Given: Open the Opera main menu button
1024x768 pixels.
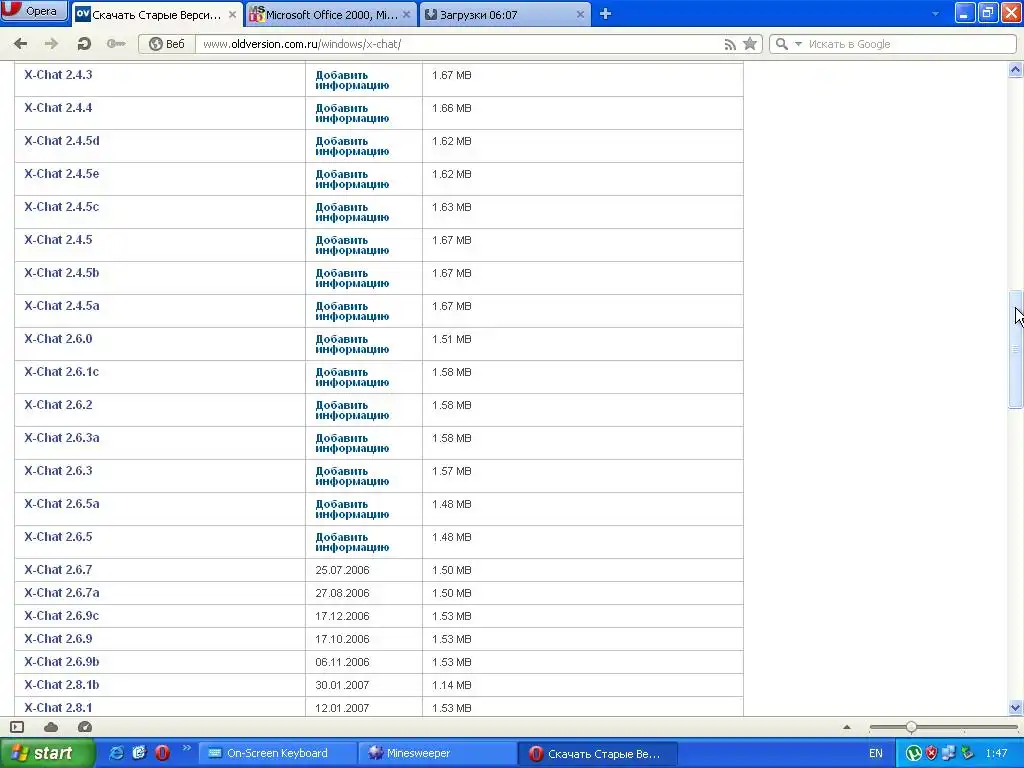Looking at the screenshot, I should click(x=34, y=10).
